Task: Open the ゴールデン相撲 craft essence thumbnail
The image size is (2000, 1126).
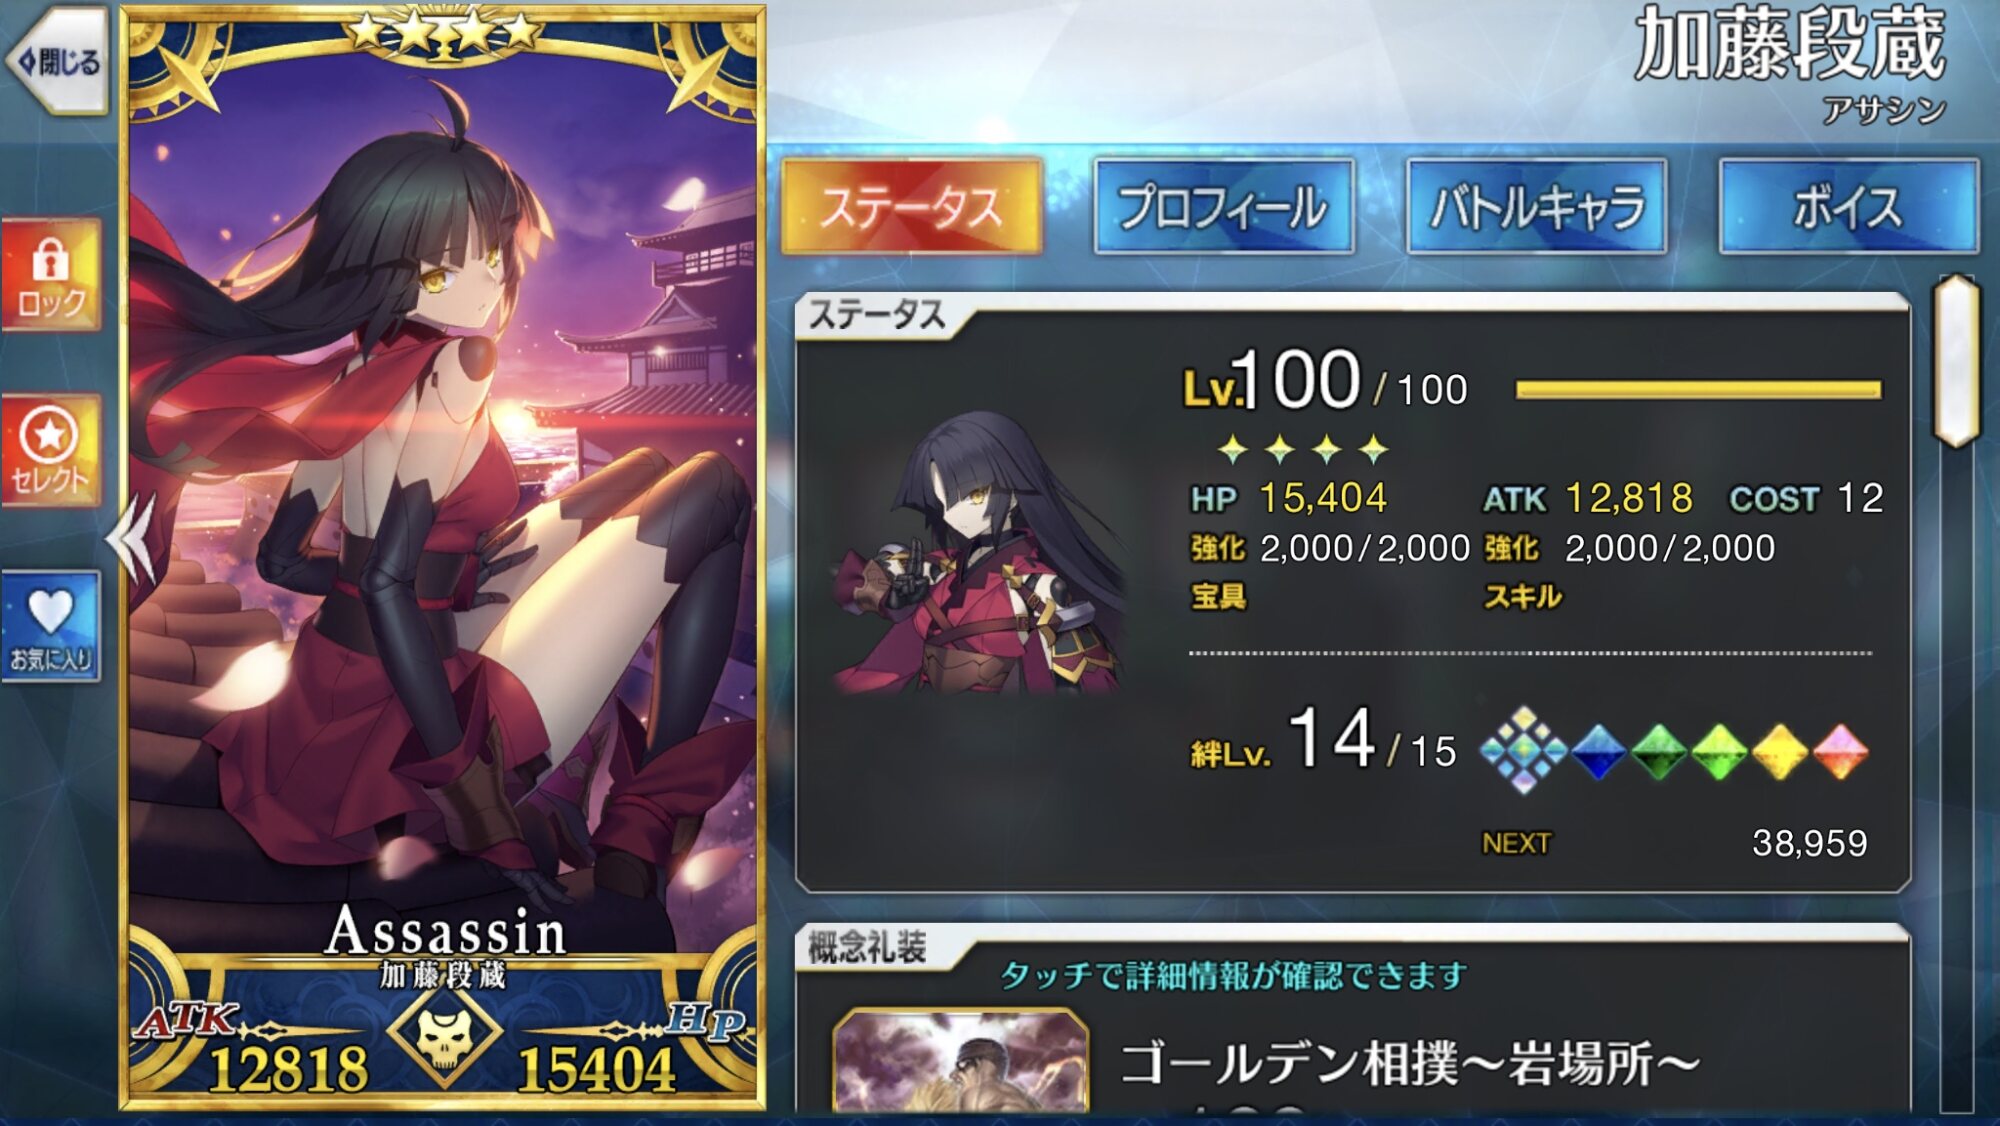Action: tap(960, 1062)
